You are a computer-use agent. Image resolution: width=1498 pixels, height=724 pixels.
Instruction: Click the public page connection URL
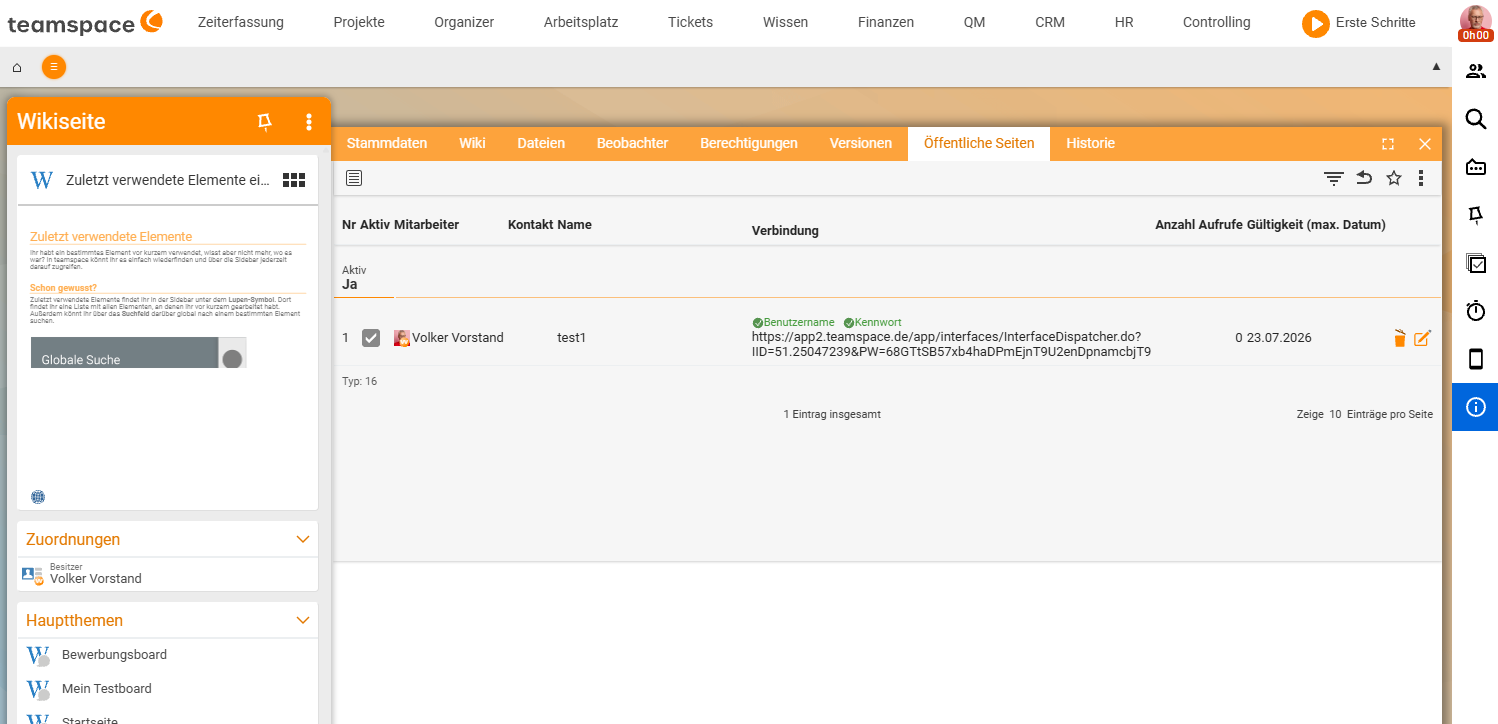pos(951,344)
